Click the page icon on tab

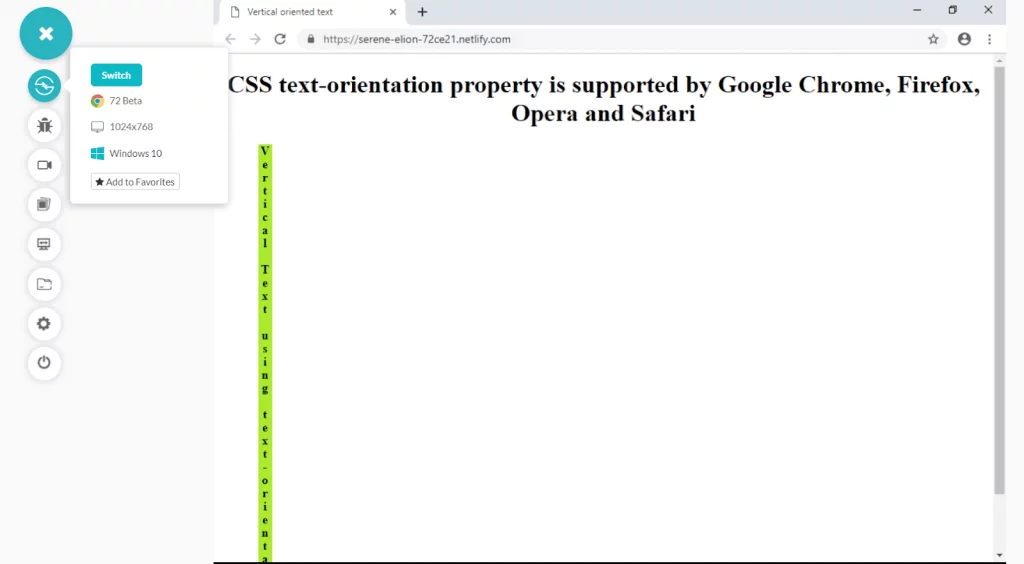[x=235, y=12]
